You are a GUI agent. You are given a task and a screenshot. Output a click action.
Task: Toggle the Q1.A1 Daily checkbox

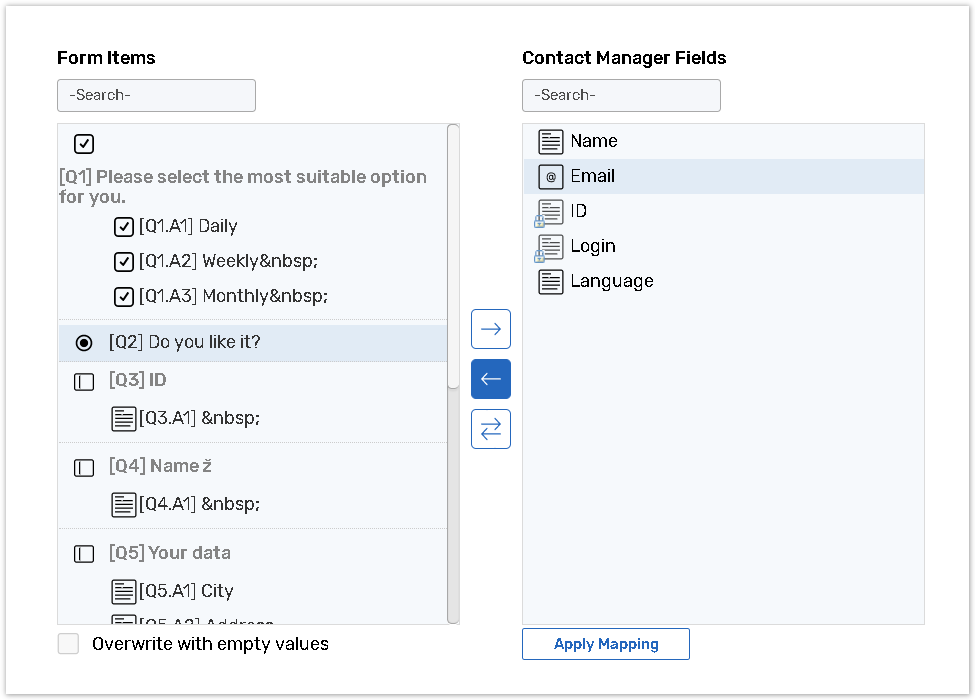[124, 227]
